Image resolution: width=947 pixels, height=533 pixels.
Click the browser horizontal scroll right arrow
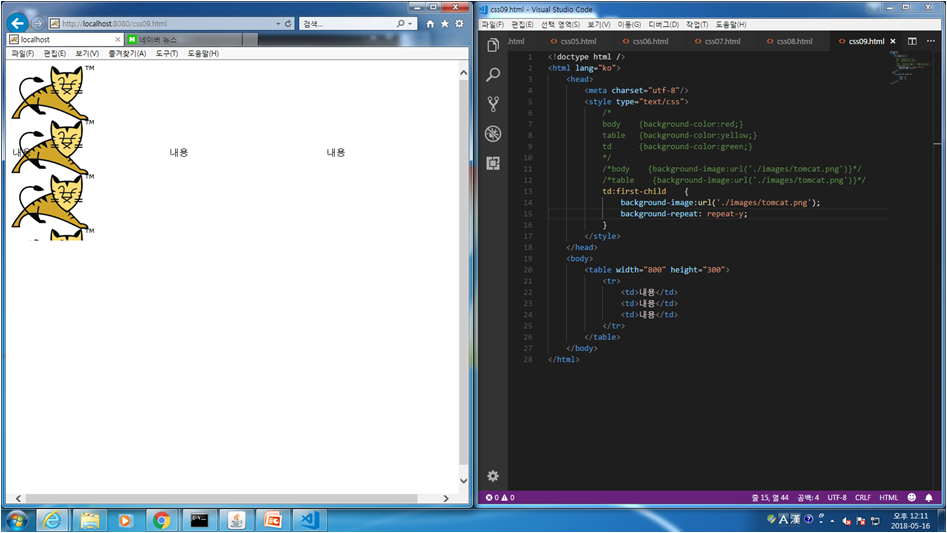[446, 498]
